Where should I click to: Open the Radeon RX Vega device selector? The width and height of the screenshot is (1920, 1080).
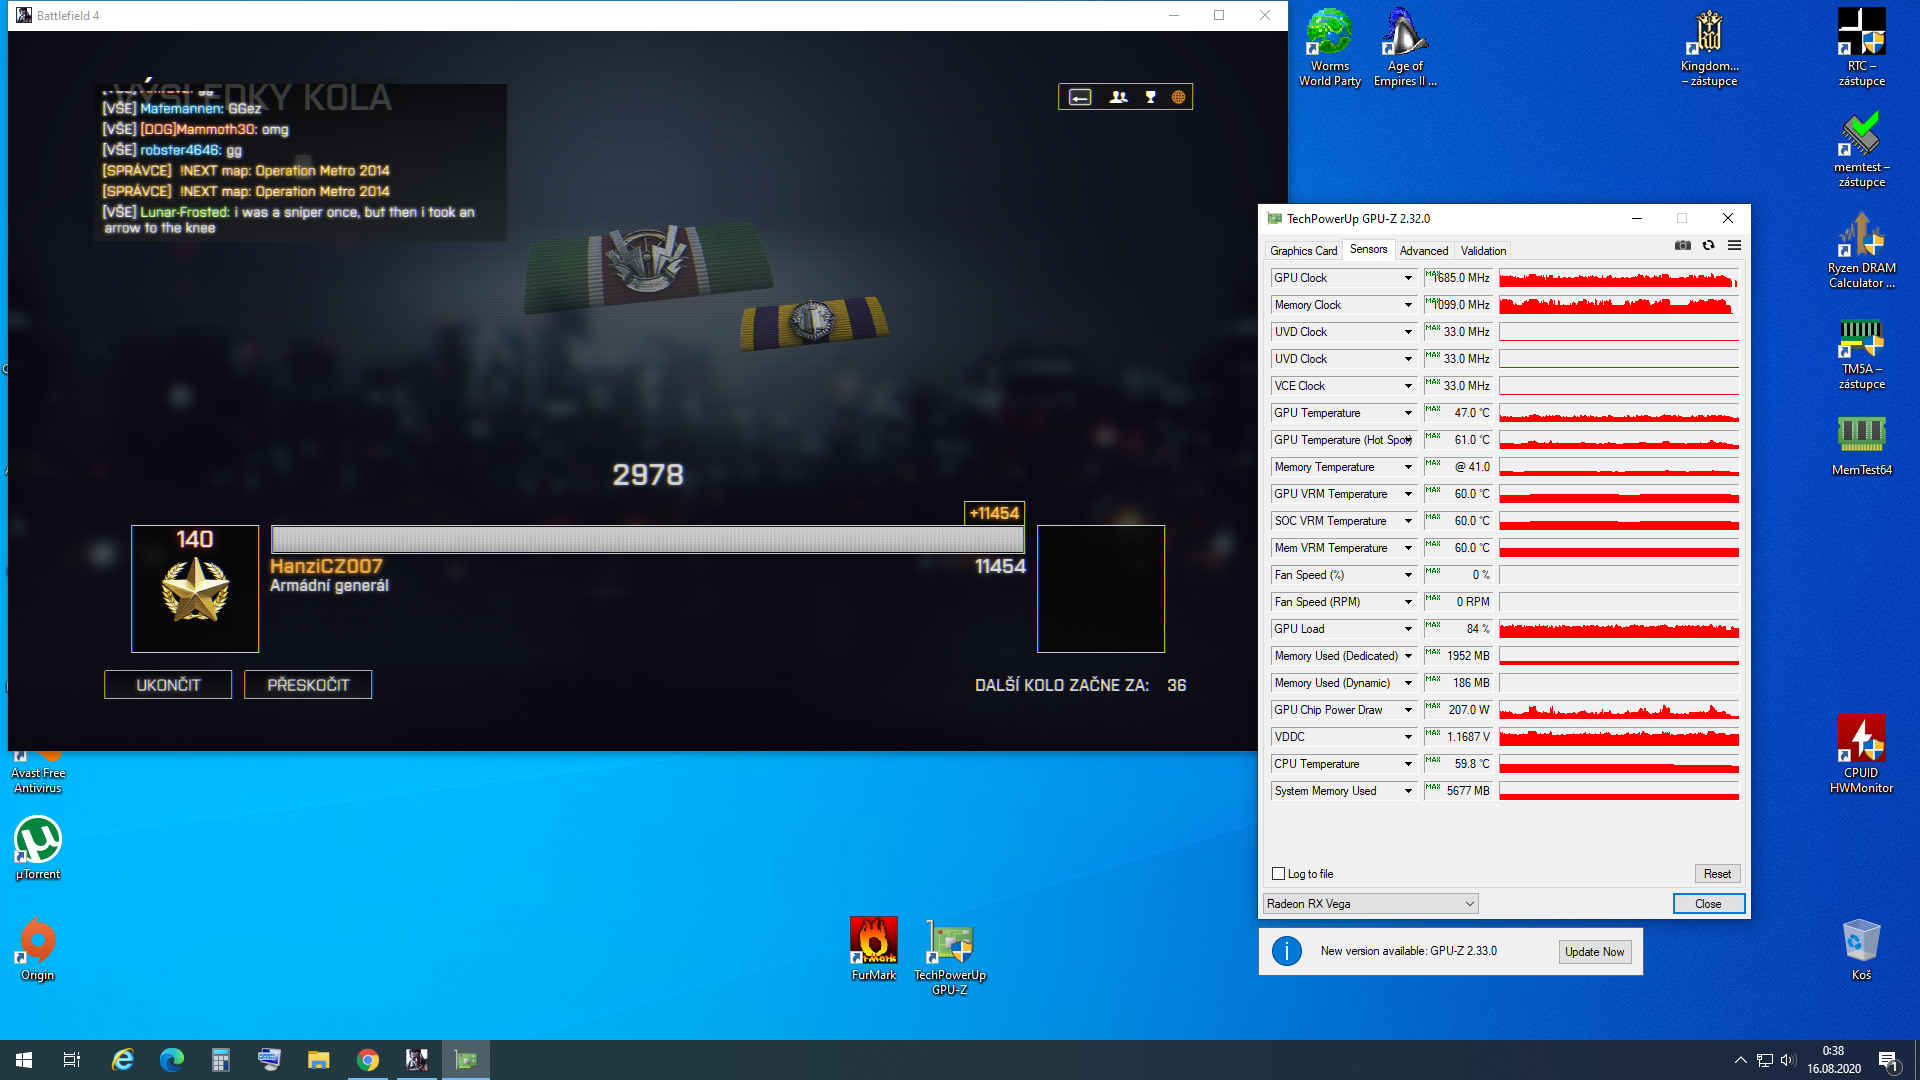pyautogui.click(x=1370, y=904)
